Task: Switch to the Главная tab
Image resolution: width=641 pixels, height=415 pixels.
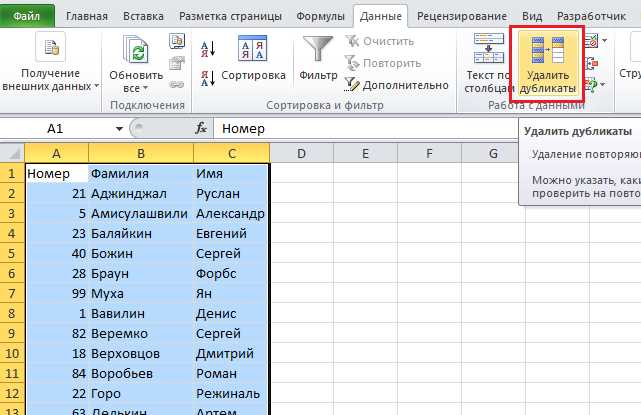Action: 87,16
